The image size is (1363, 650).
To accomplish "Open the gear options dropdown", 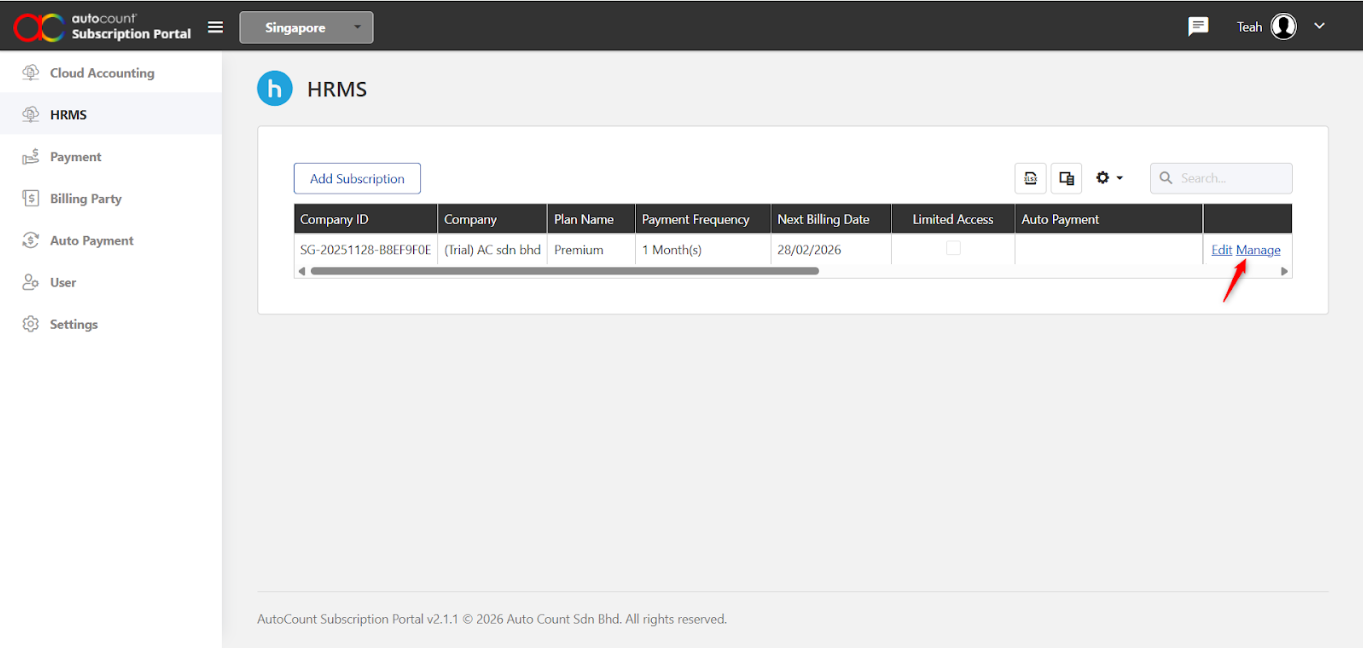I will 1109,178.
